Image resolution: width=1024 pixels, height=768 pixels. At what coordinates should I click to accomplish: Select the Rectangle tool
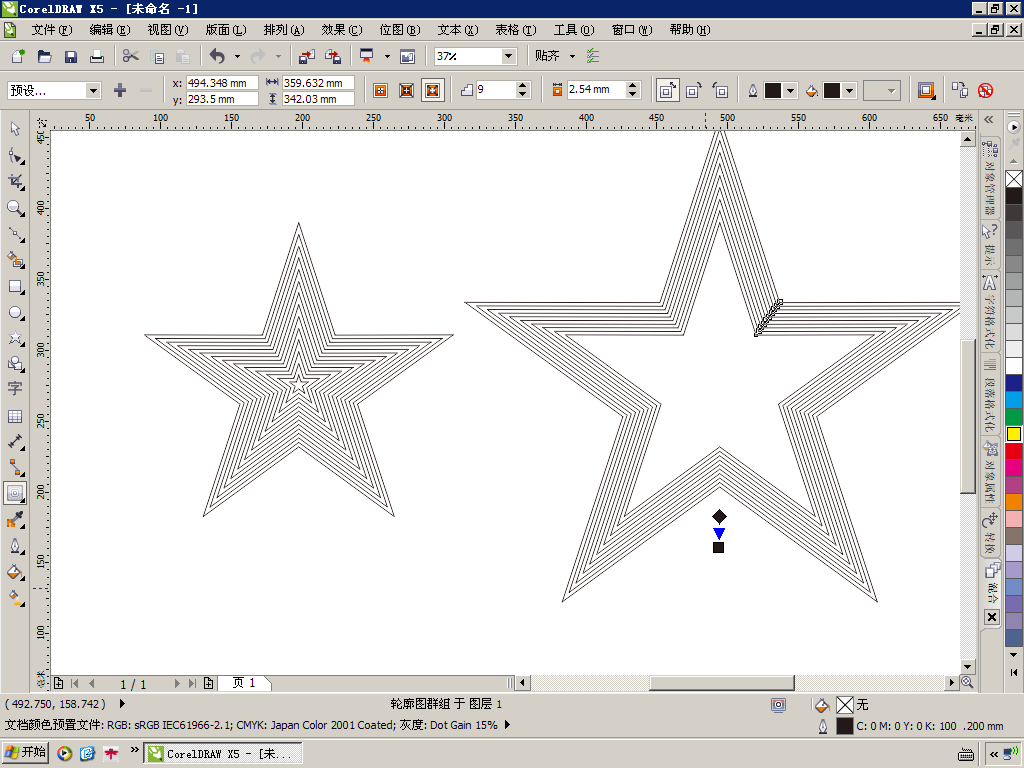coord(15,287)
